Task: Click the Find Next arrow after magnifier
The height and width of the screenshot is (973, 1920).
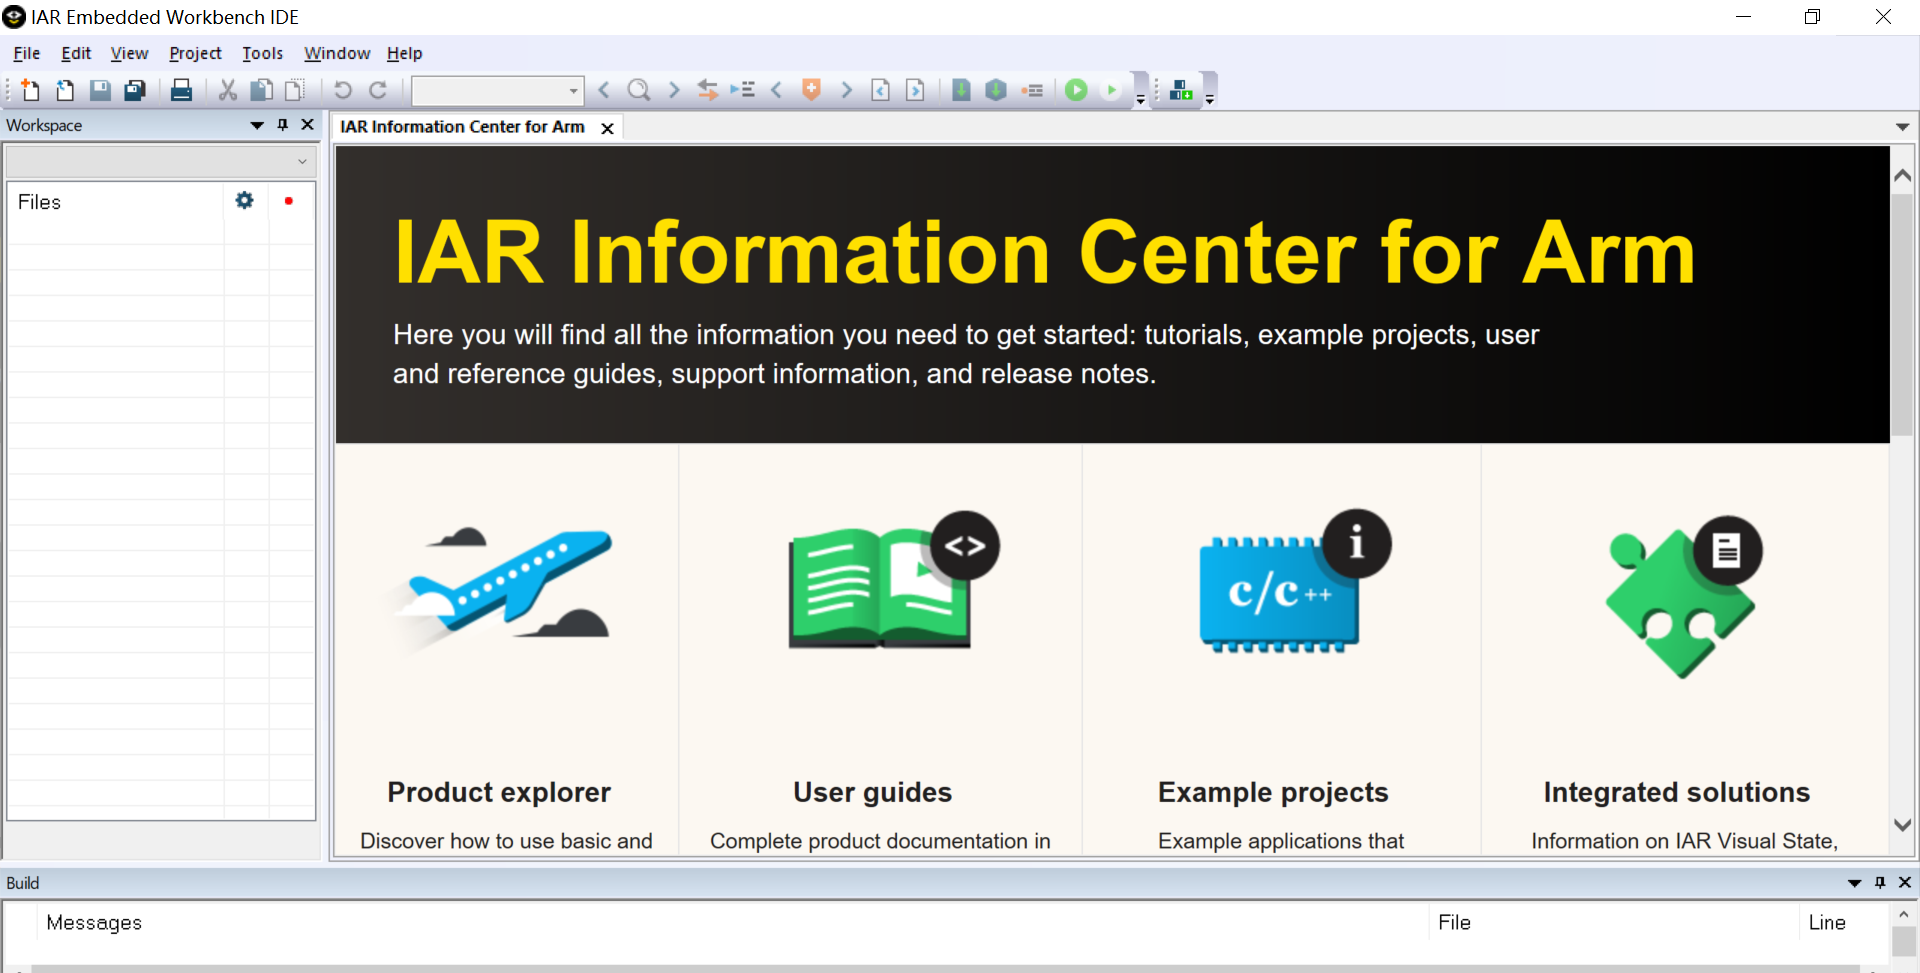Action: (674, 91)
